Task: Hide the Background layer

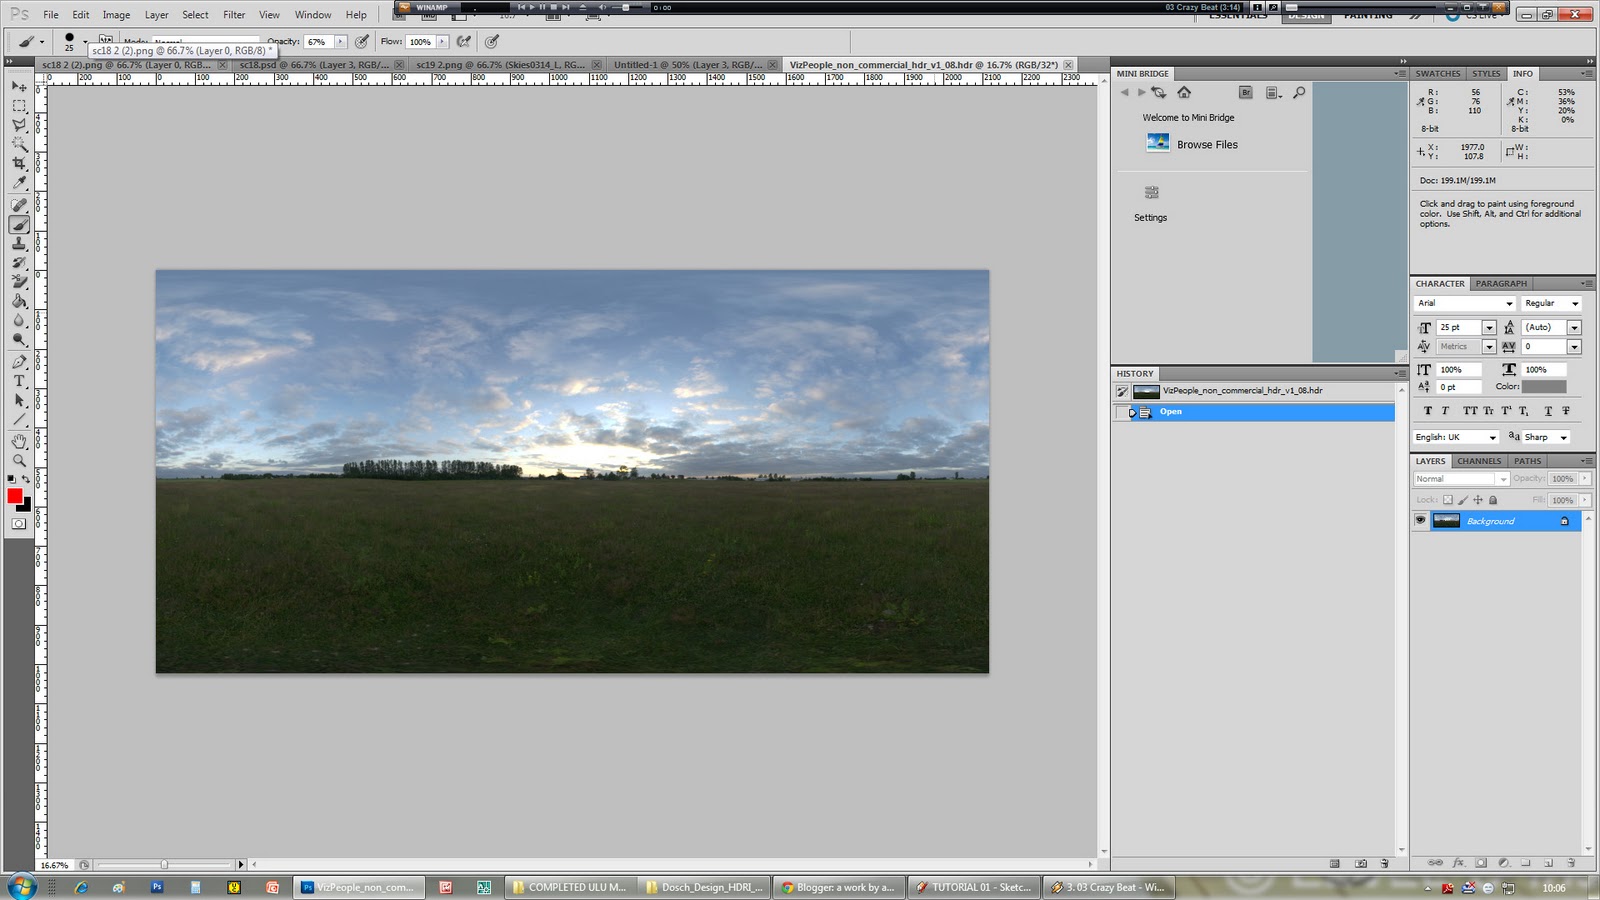Action: coord(1421,521)
